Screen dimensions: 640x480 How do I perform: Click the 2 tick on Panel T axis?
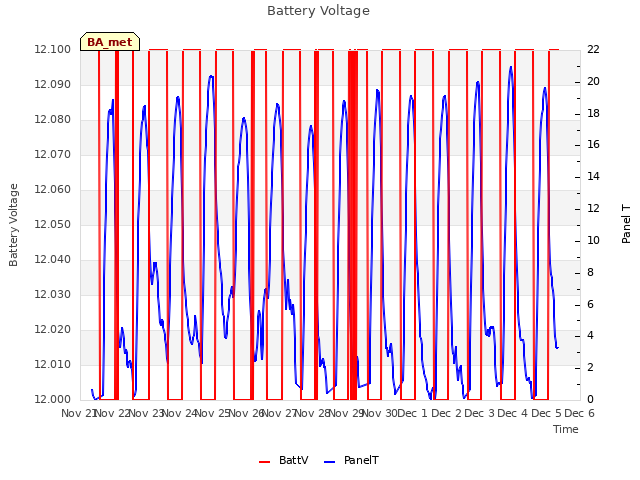(x=590, y=368)
